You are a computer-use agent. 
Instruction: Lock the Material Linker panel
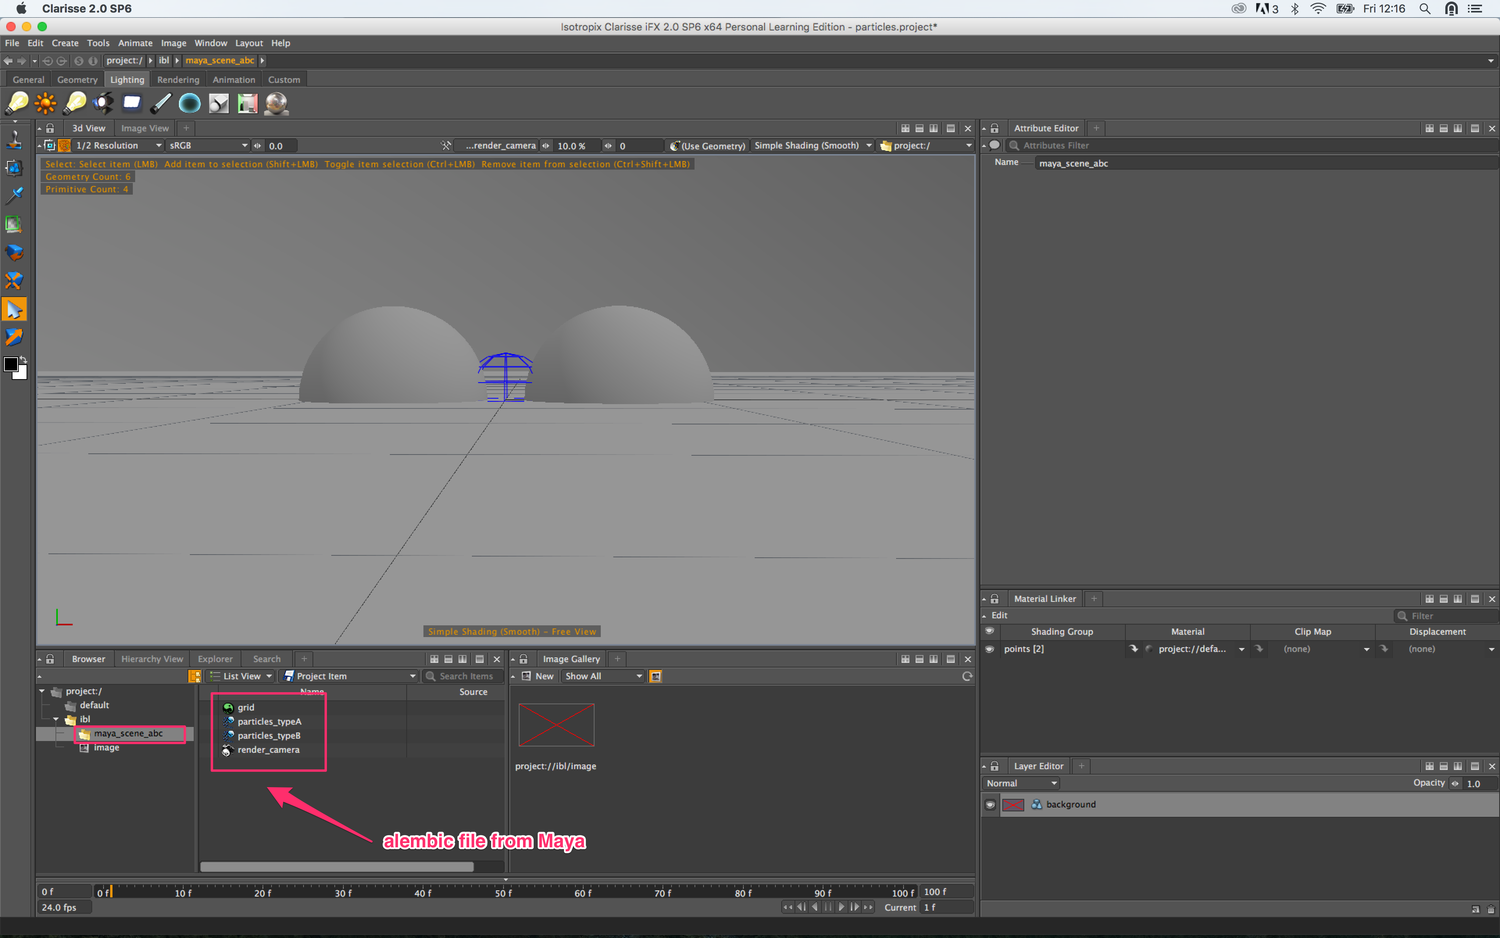(994, 599)
